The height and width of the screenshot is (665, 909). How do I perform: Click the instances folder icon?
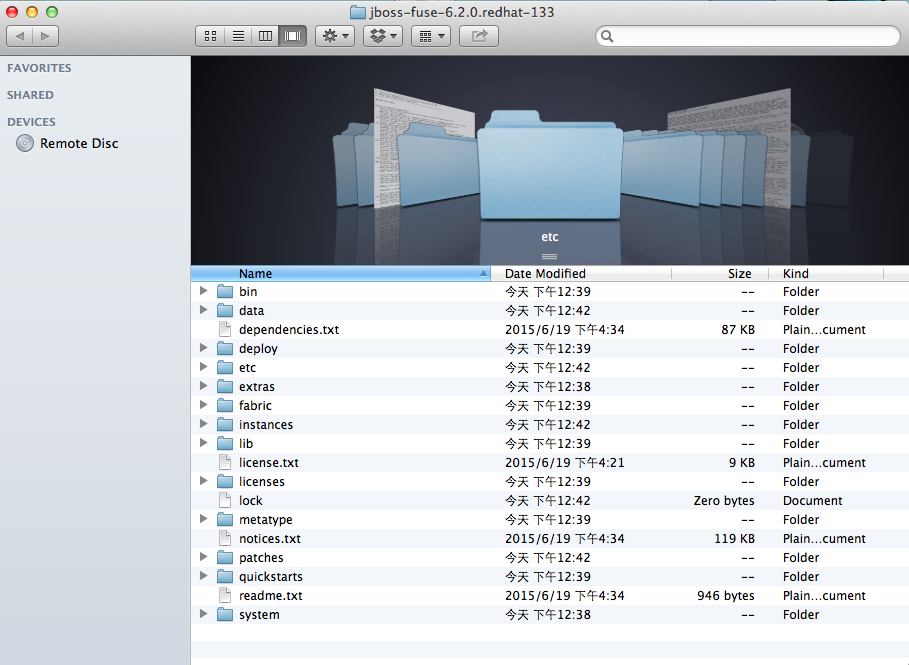[x=225, y=424]
